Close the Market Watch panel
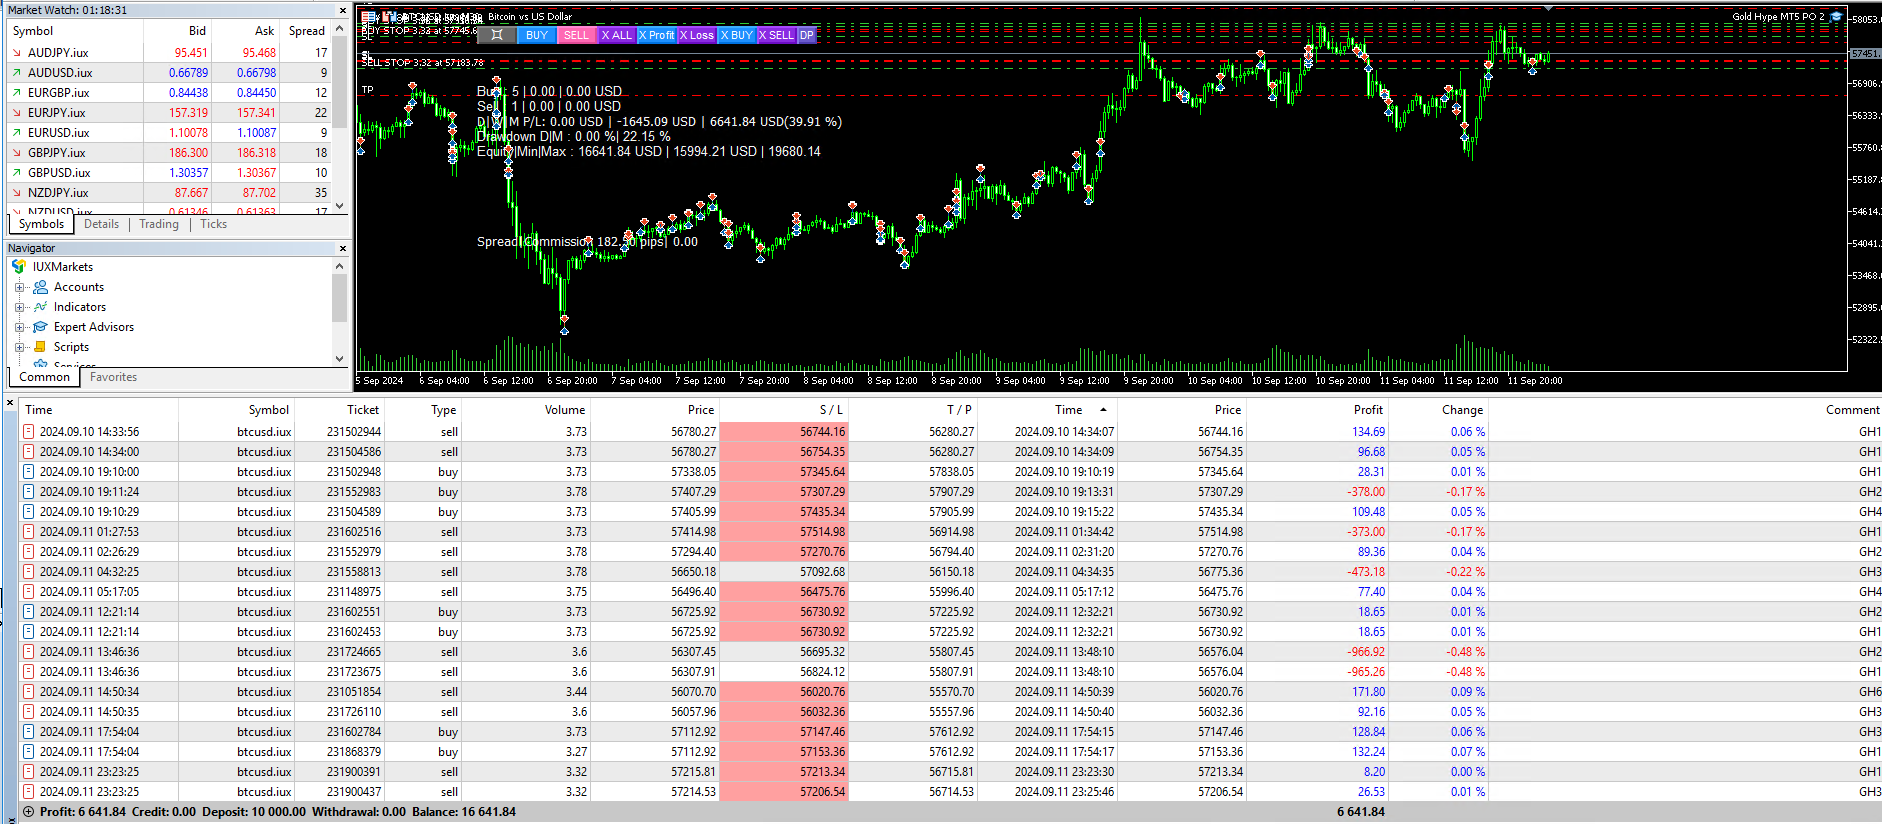 tap(342, 10)
